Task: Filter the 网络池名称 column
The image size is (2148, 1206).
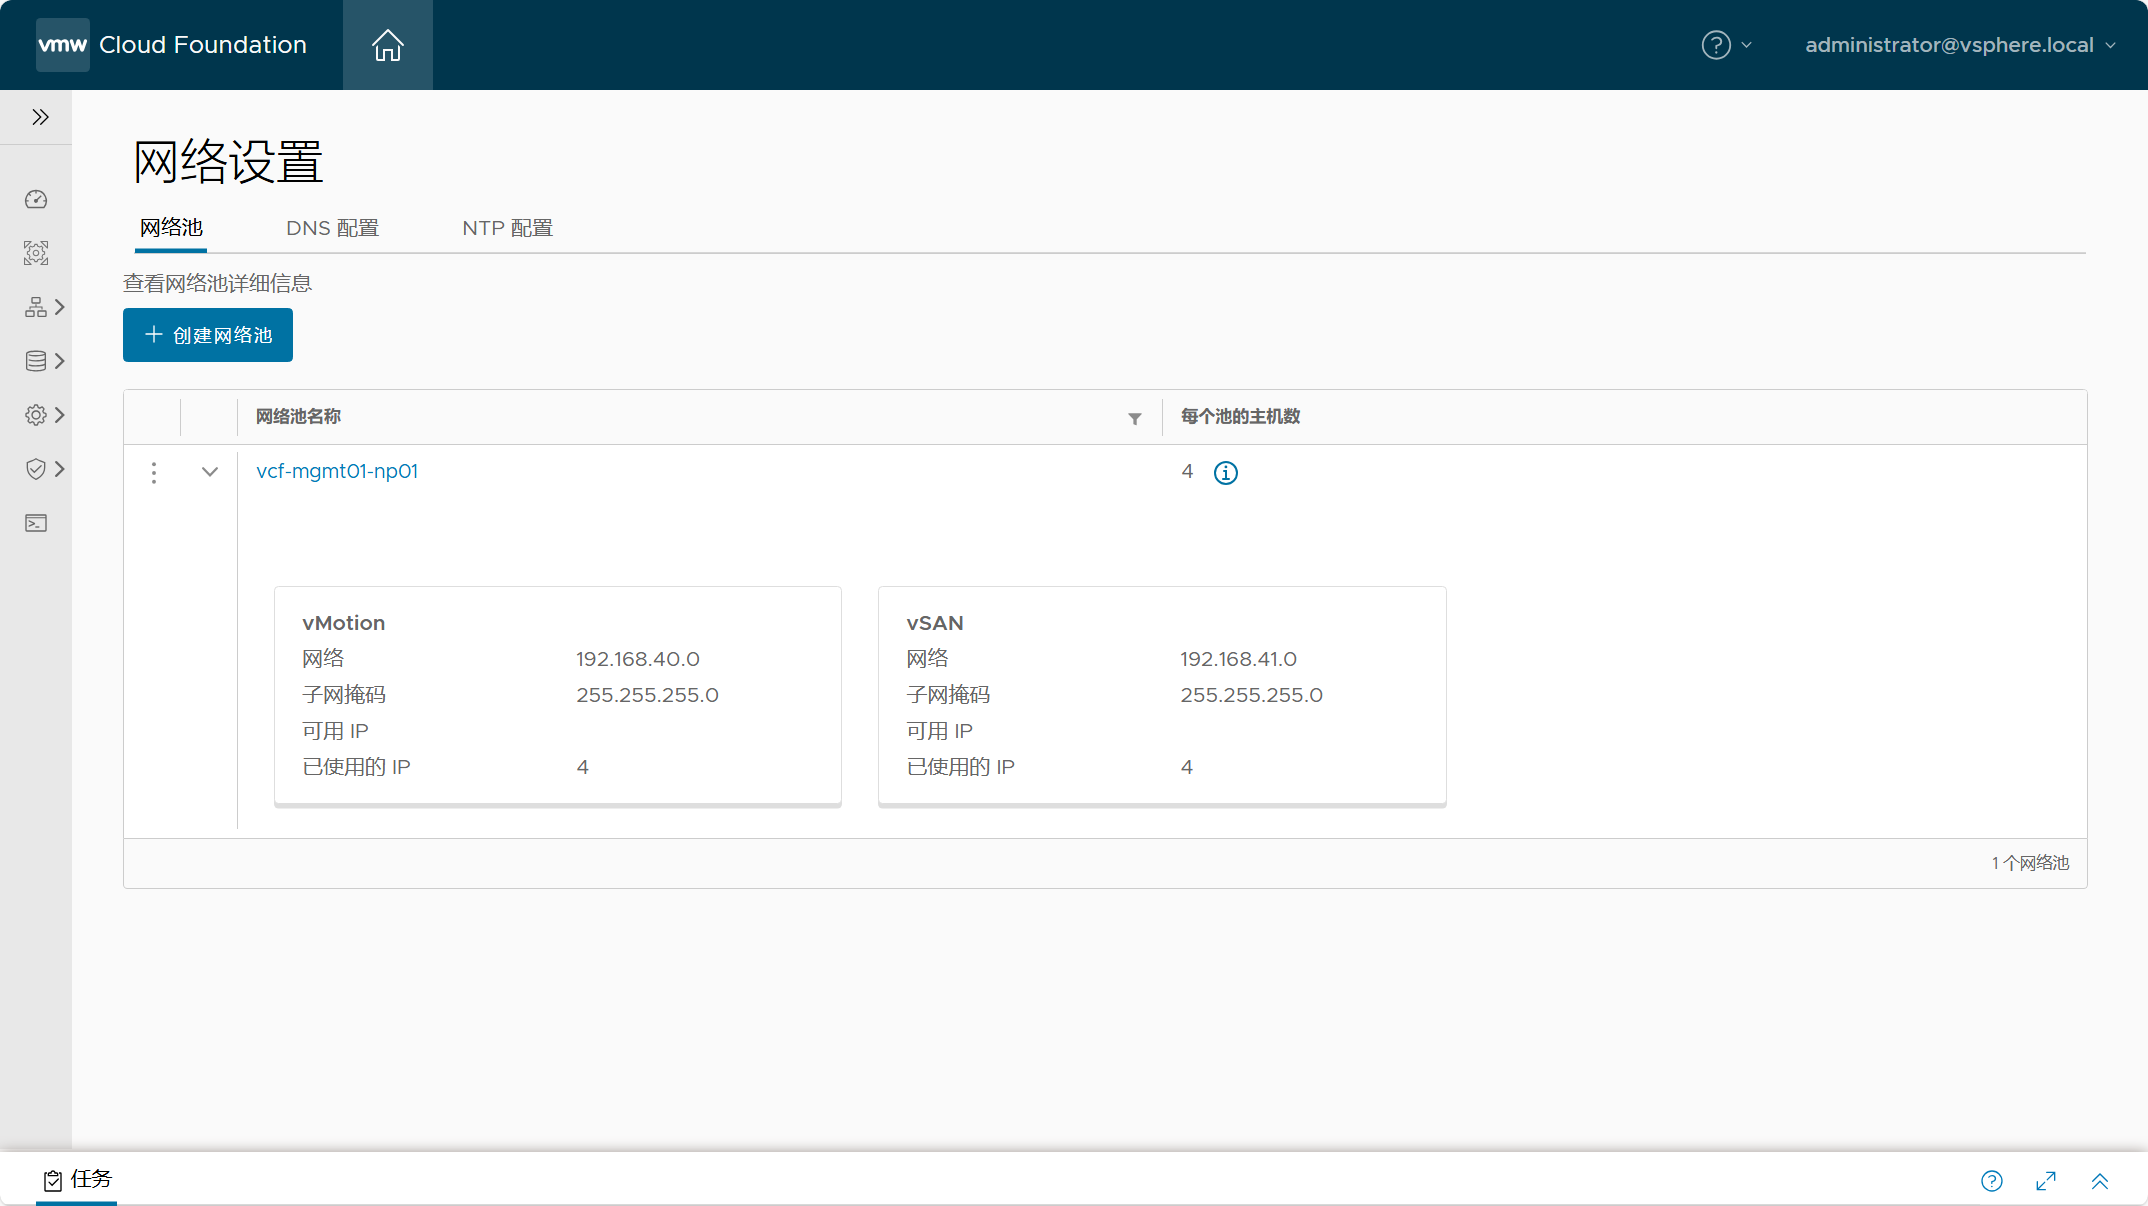Action: 1135,418
